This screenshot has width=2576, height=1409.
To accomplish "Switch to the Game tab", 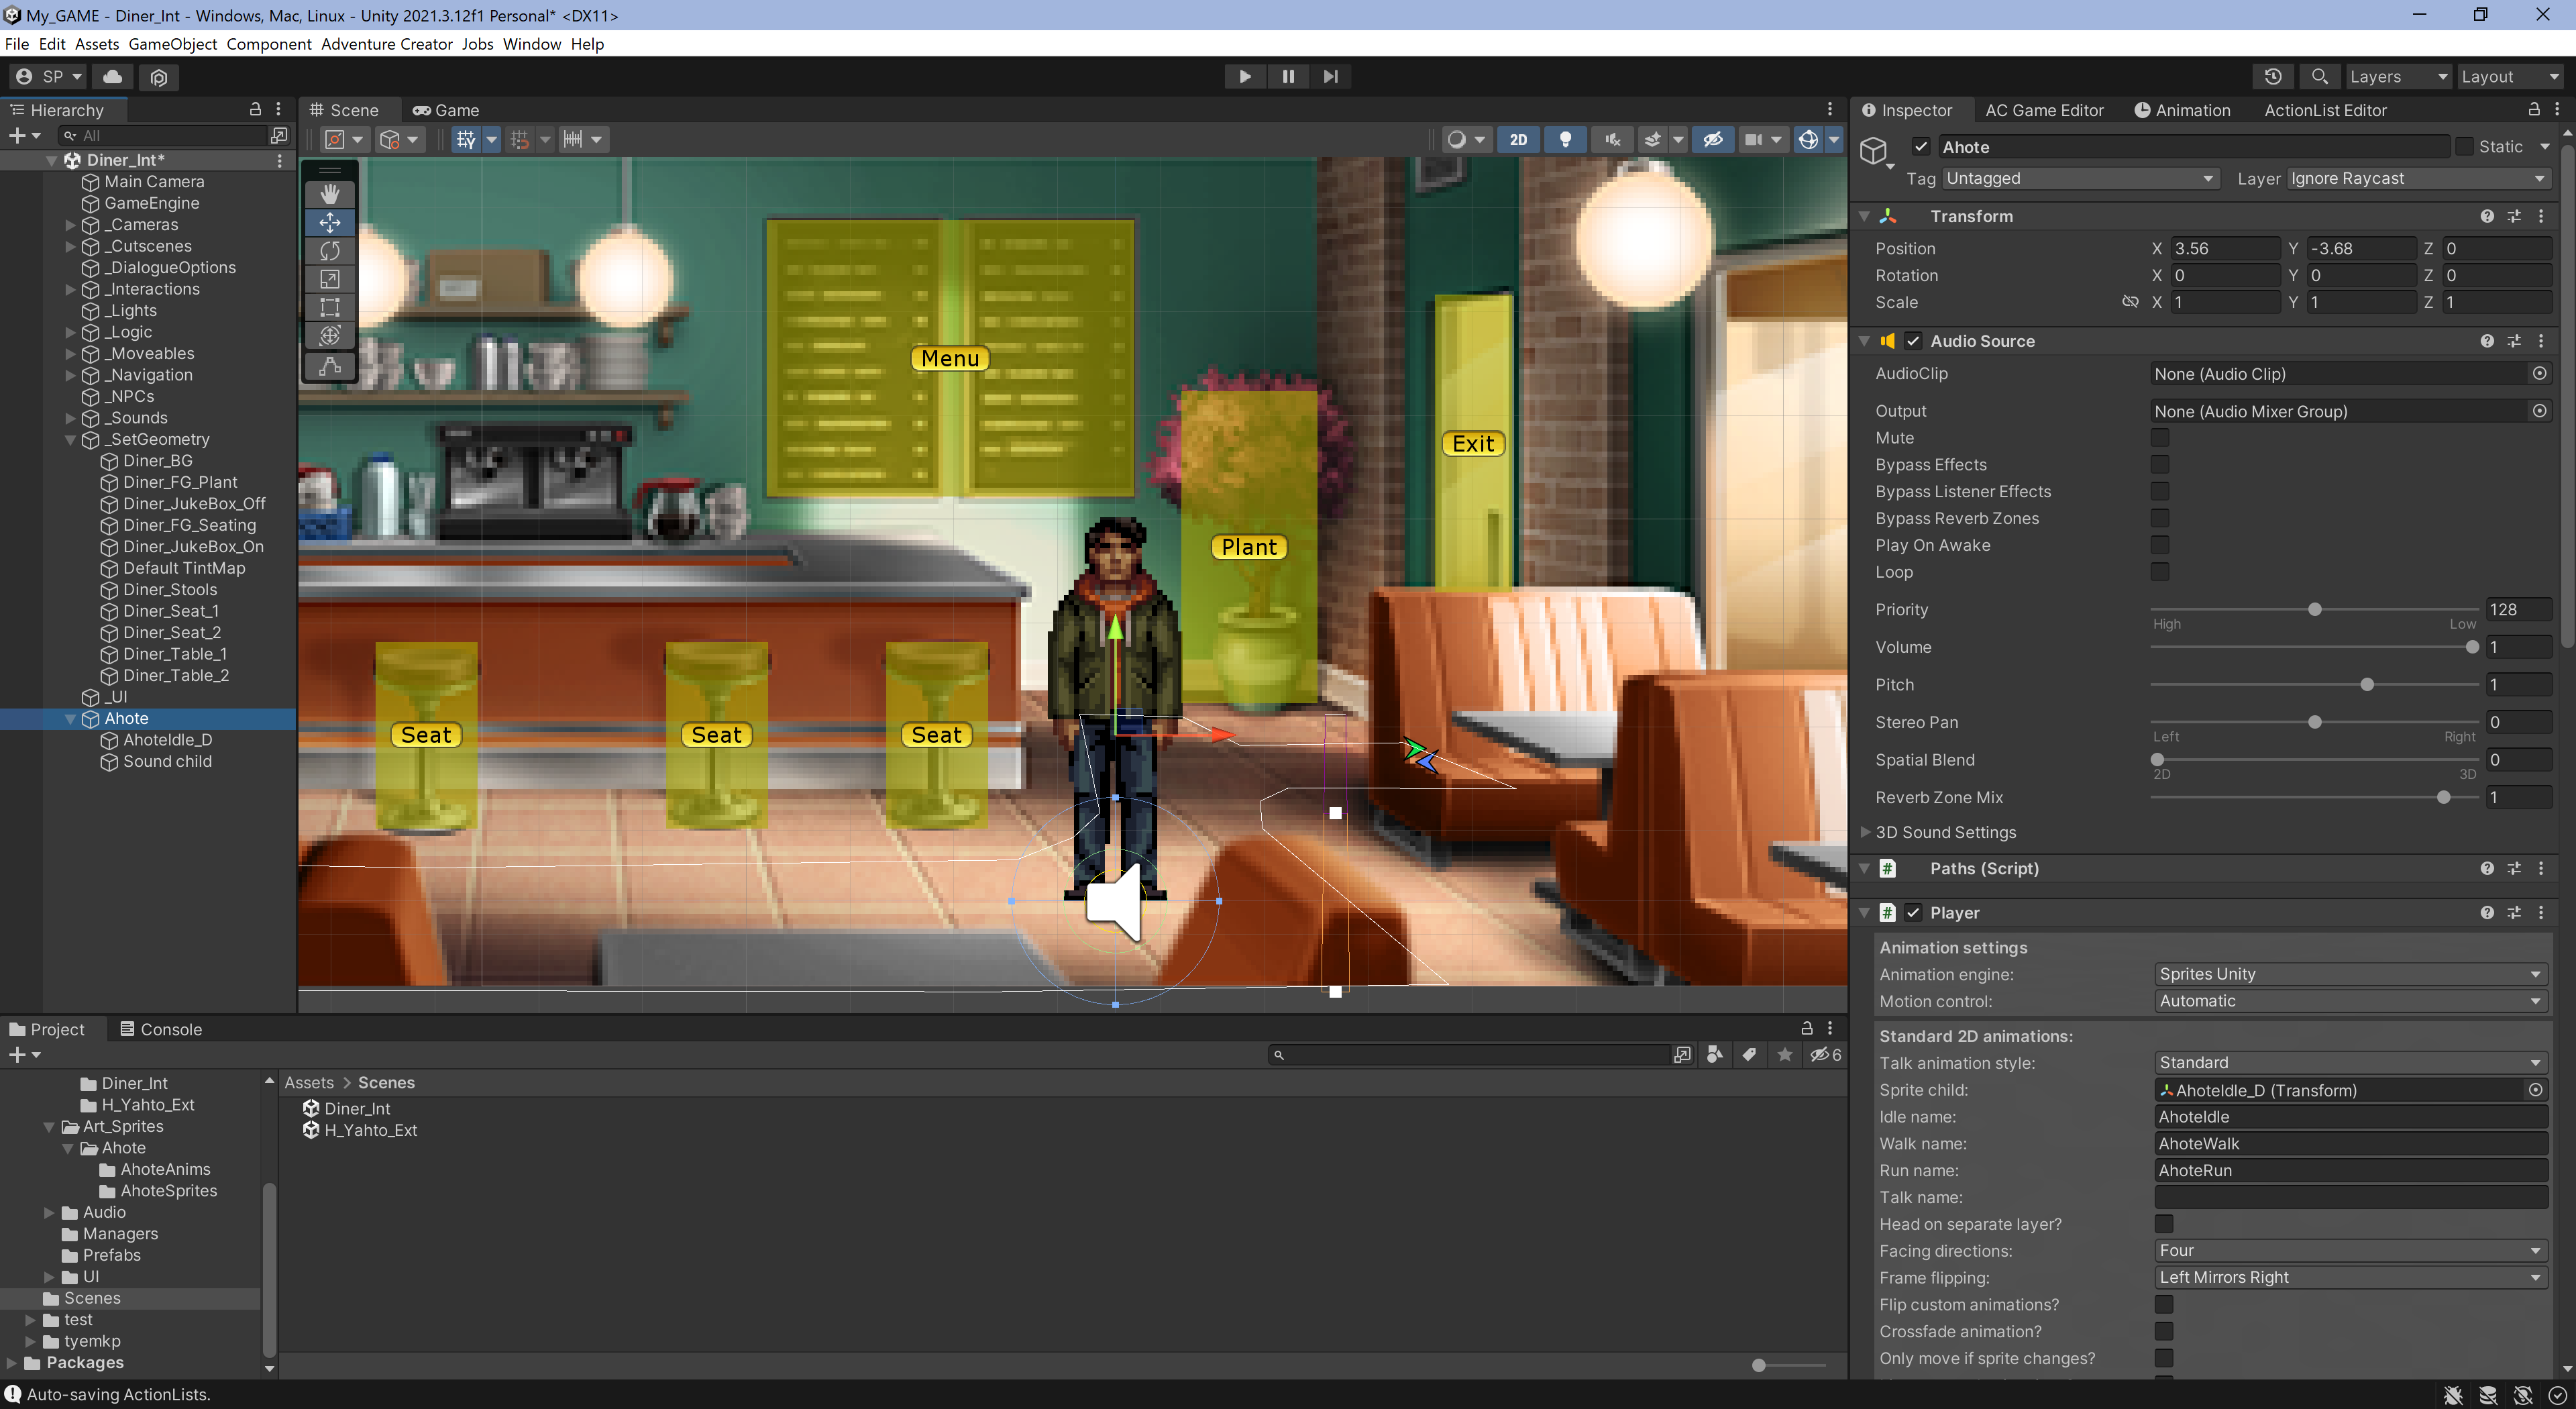I will (x=446, y=110).
